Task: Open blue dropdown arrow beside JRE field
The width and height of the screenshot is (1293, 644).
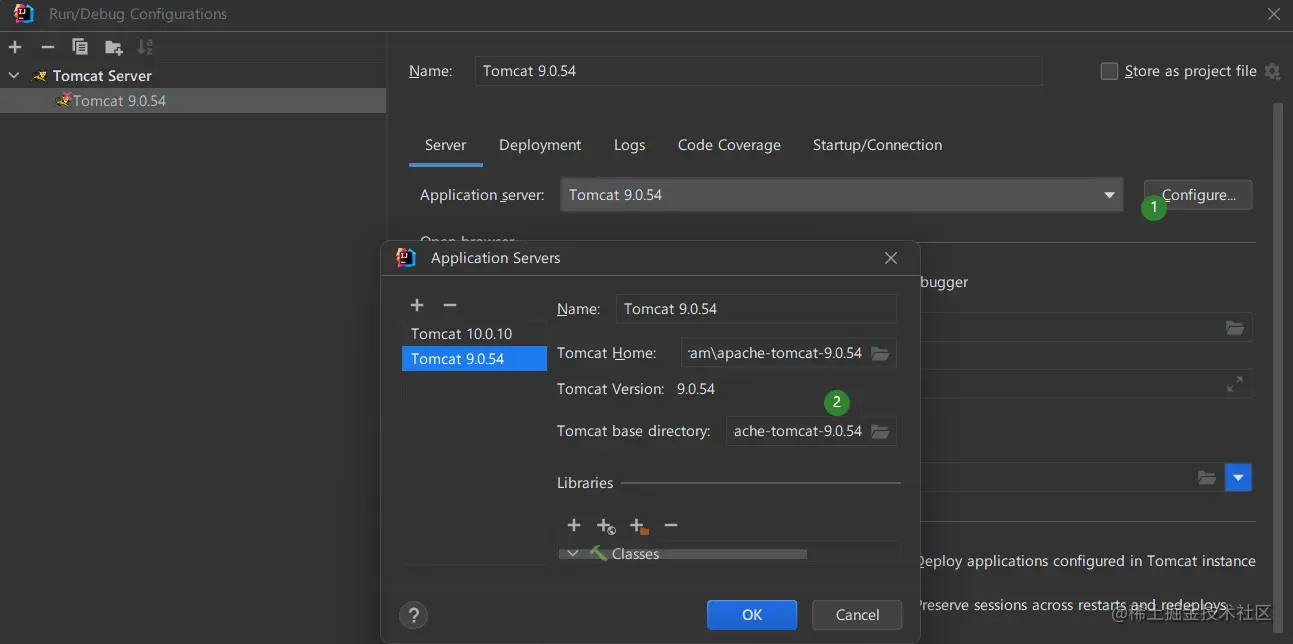Action: point(1239,478)
